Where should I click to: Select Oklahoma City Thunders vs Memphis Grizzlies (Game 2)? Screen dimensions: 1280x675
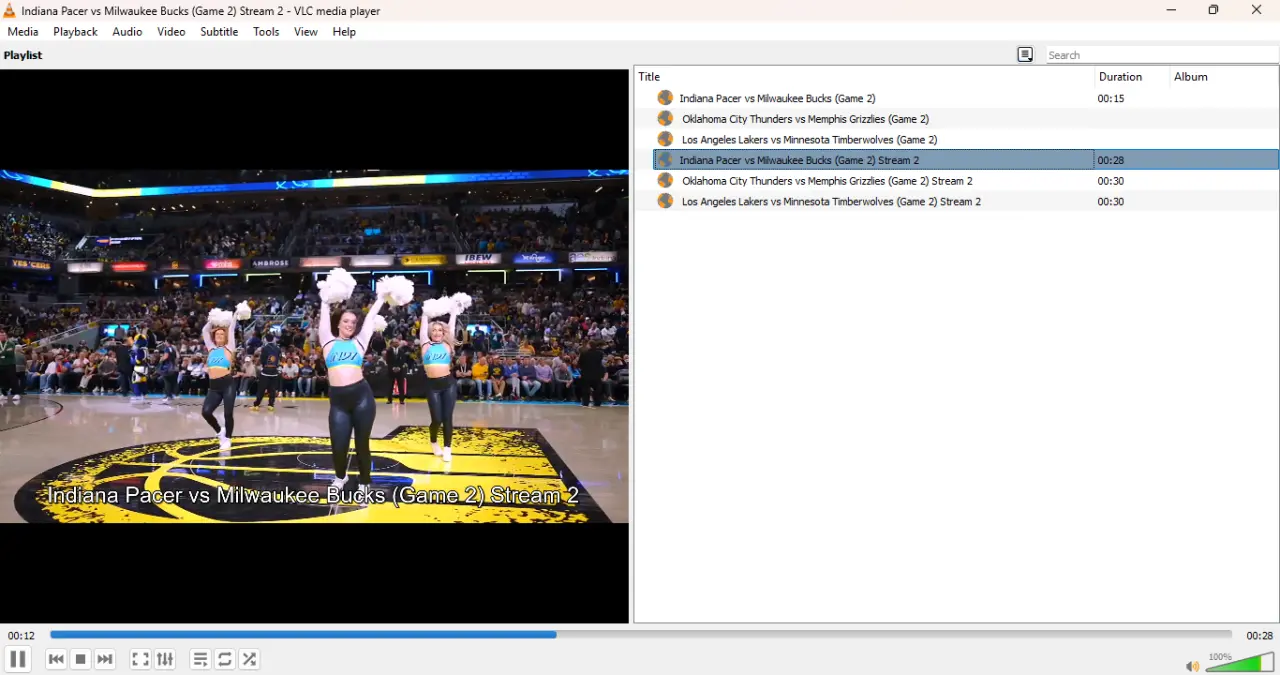click(805, 119)
